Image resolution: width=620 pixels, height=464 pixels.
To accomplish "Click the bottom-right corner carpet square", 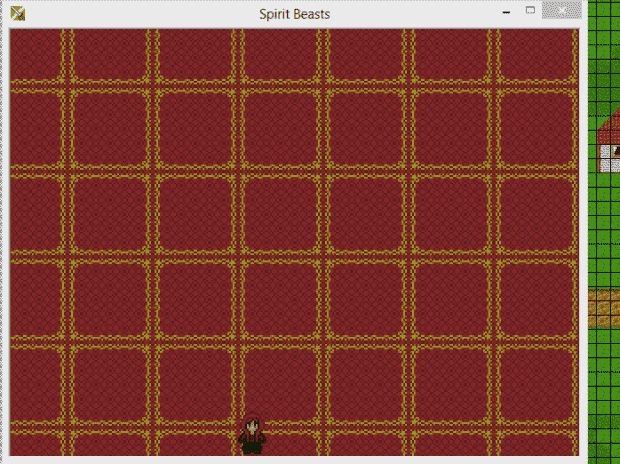I will pyautogui.click(x=535, y=445).
